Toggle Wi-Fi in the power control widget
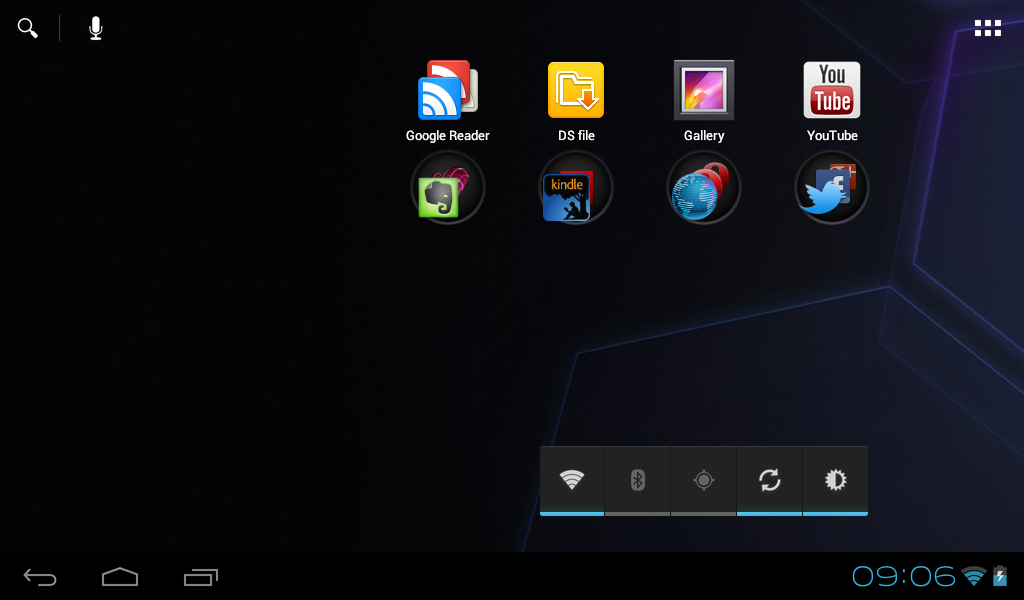Screen dimensions: 1024x600 tap(571, 480)
